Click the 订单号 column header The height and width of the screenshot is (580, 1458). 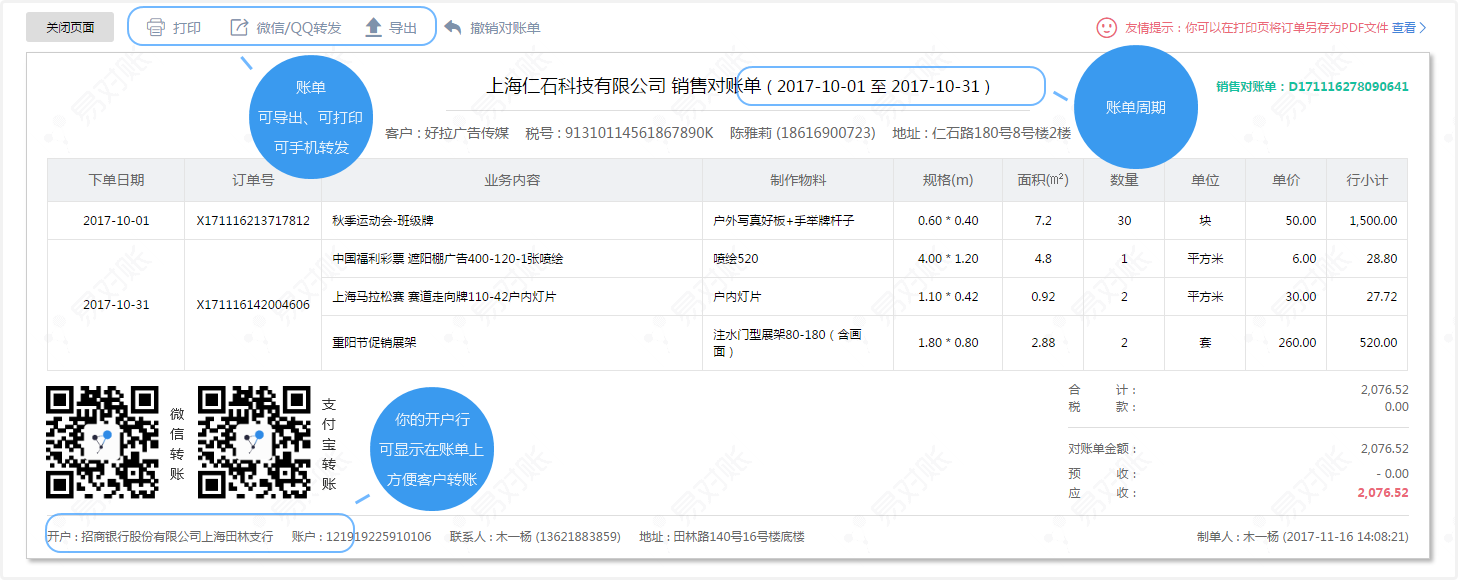pos(253,180)
